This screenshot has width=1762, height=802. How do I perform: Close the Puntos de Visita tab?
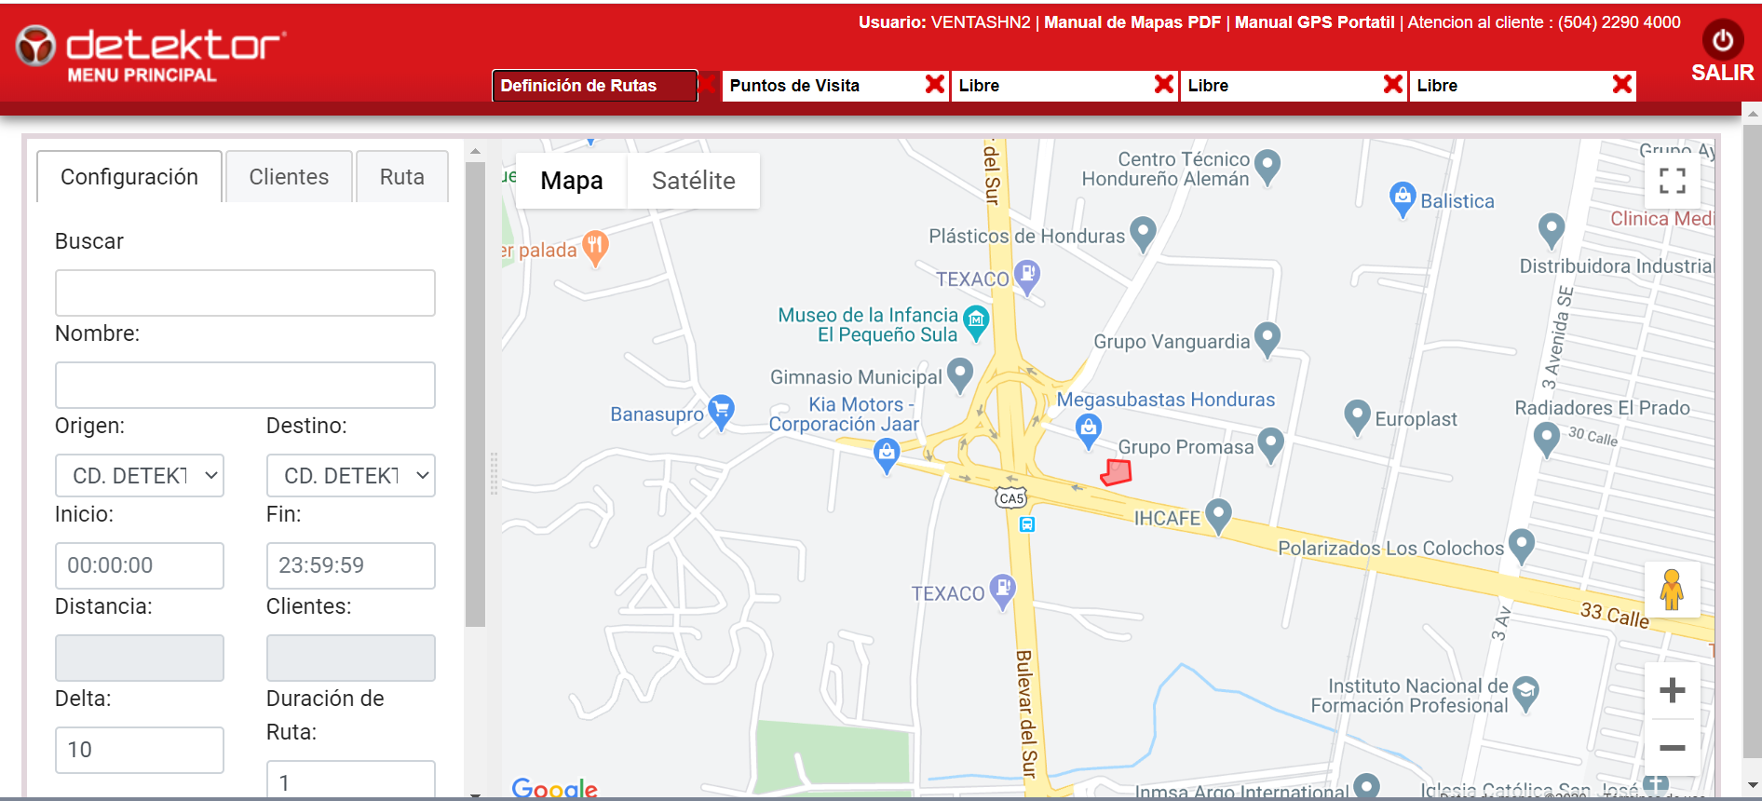935,85
